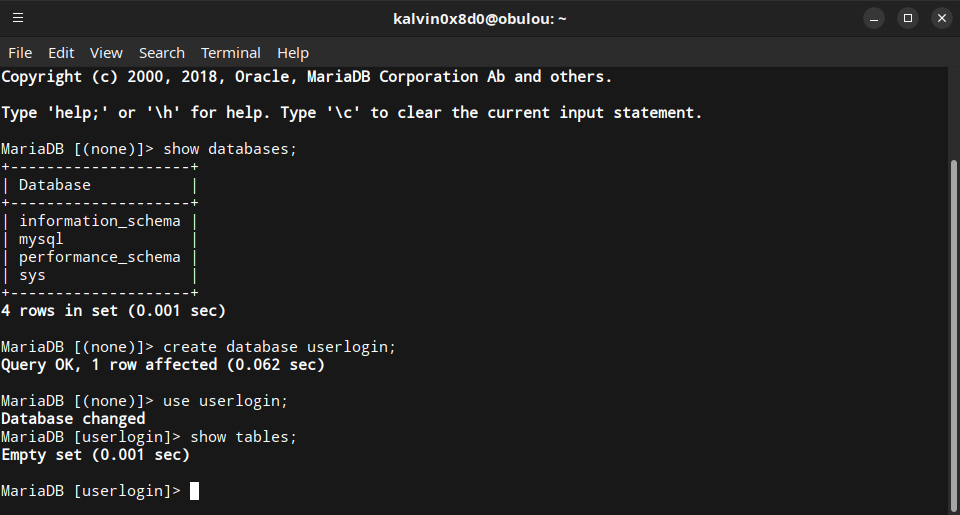Open the hamburger window menu icon
Screen dimensions: 960x515
pos(18,18)
